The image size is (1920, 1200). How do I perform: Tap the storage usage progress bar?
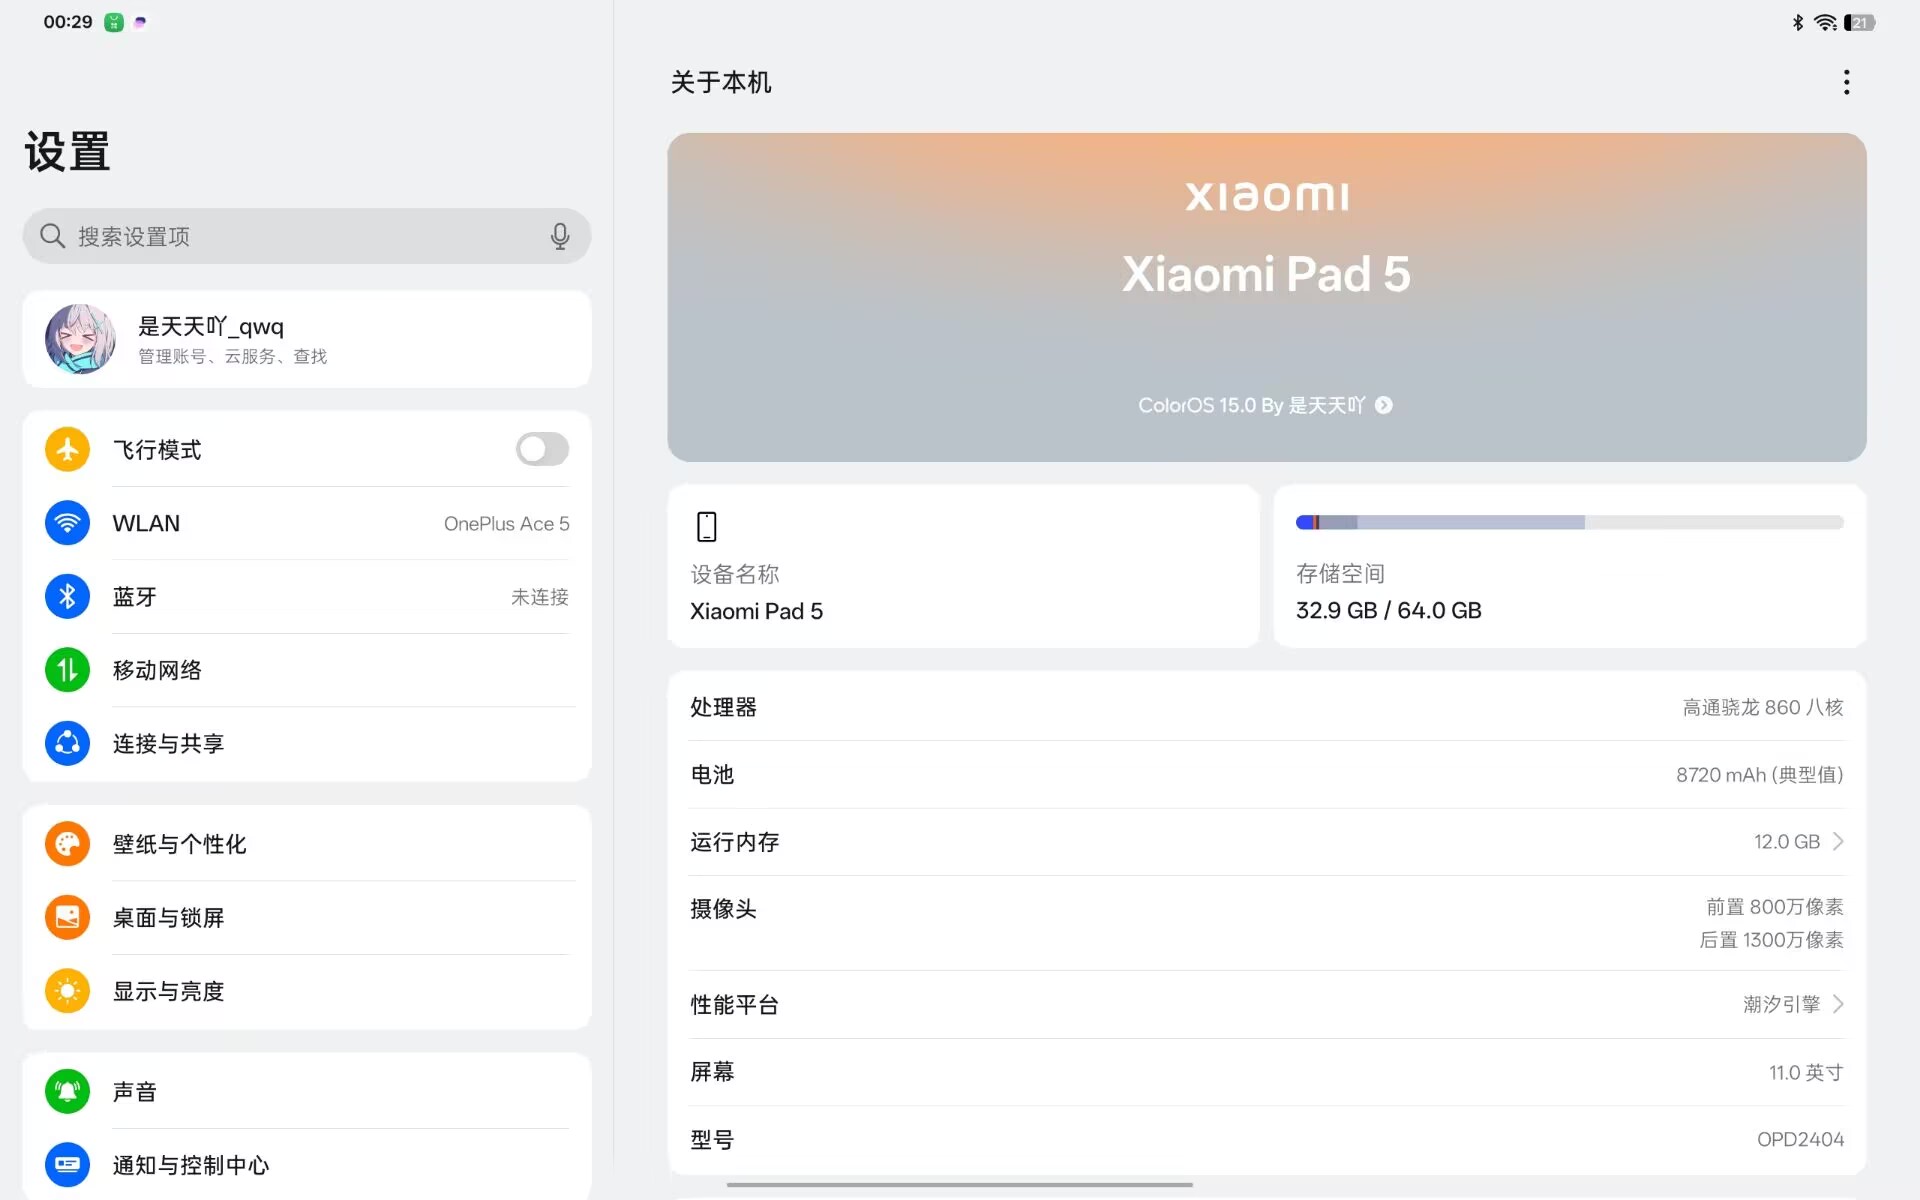click(x=1570, y=522)
